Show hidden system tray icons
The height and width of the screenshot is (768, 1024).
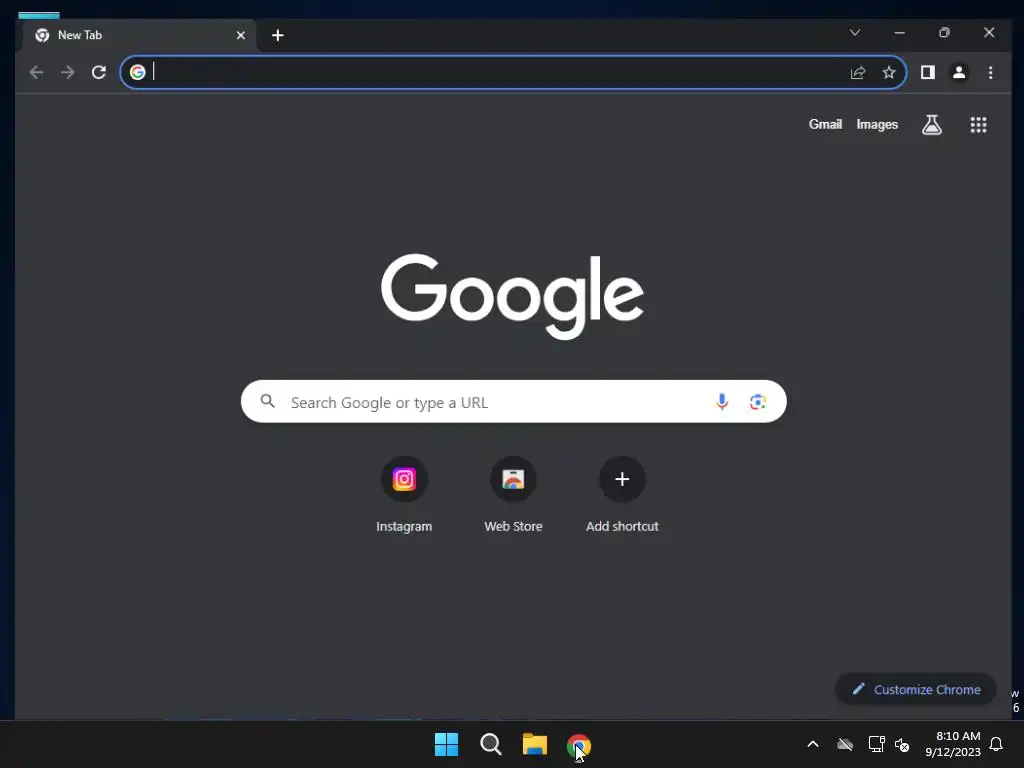[813, 744]
